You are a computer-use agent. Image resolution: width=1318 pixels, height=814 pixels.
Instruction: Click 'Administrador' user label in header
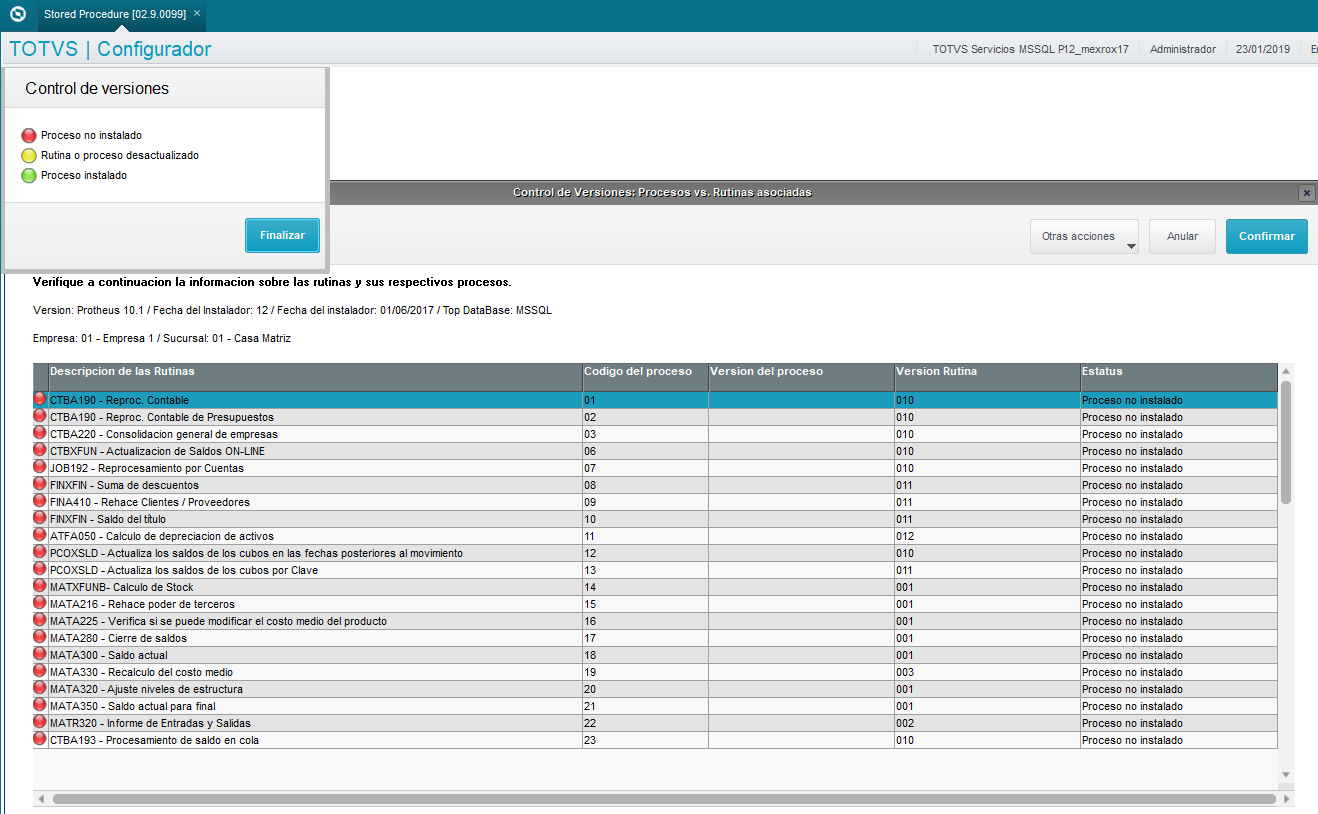tap(1183, 49)
